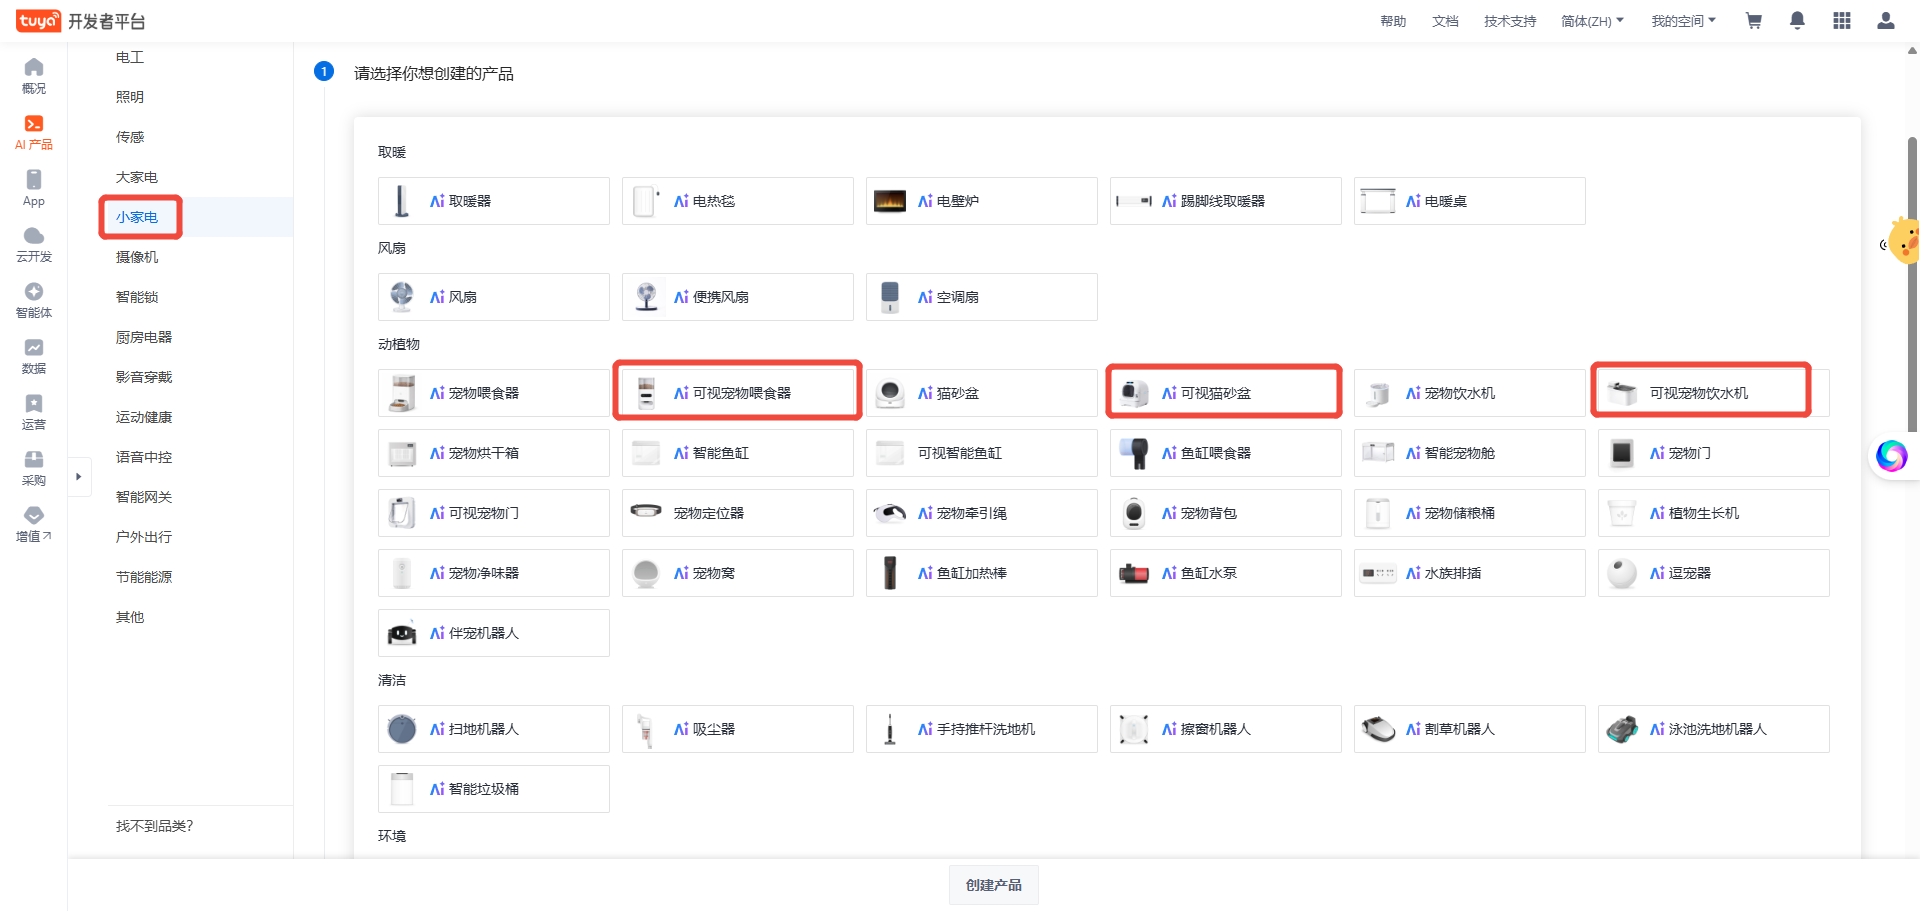Expand the collapsed sidebar arrow handle

point(79,477)
